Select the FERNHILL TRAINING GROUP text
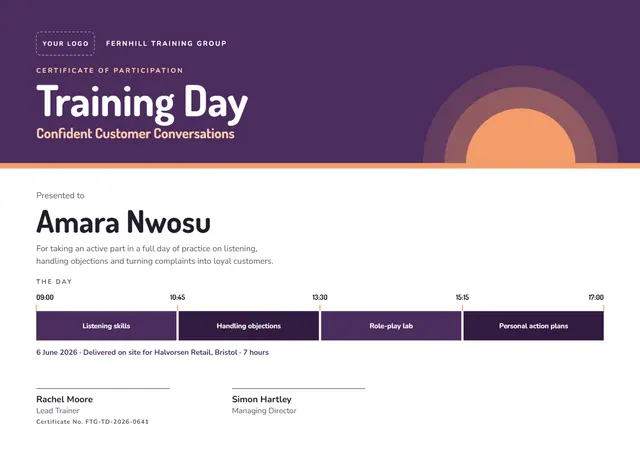This screenshot has height=453, width=640. coord(166,43)
